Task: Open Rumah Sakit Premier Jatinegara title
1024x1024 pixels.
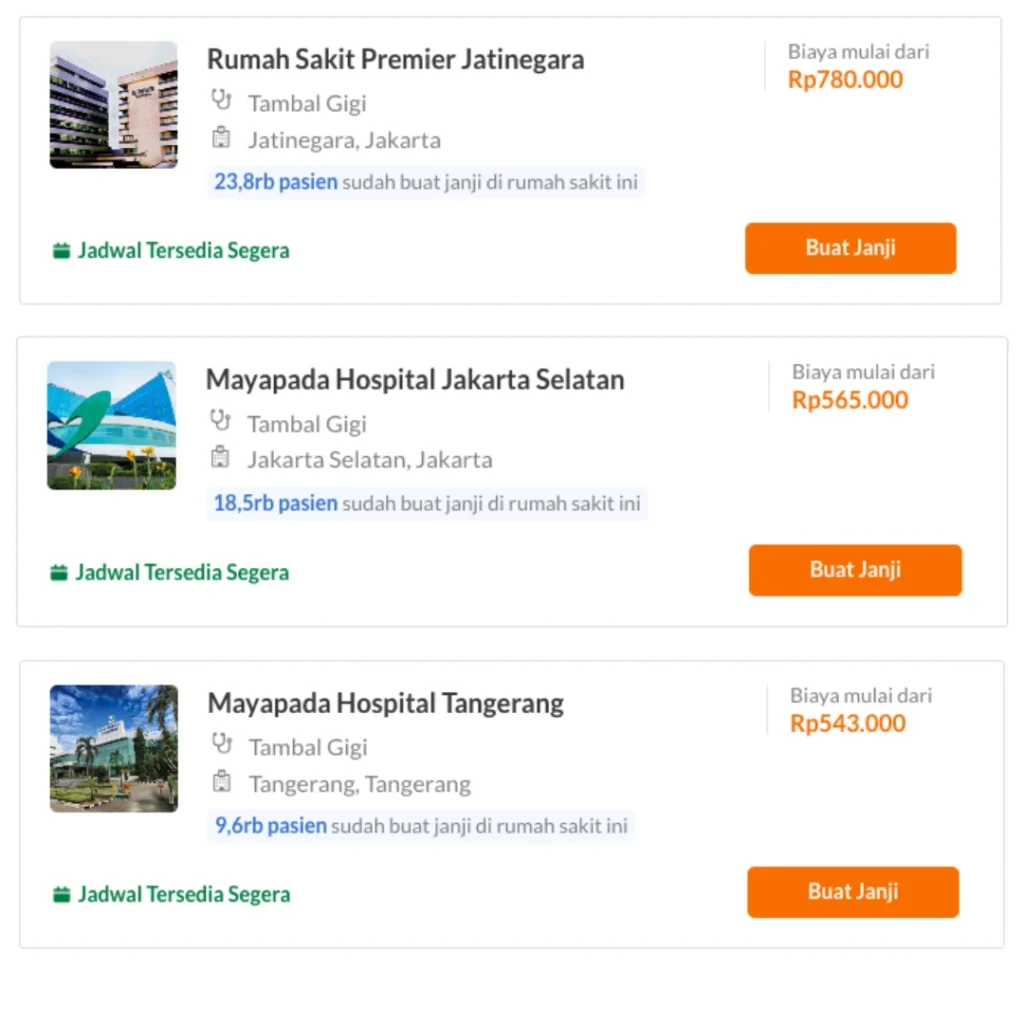Action: (395, 60)
